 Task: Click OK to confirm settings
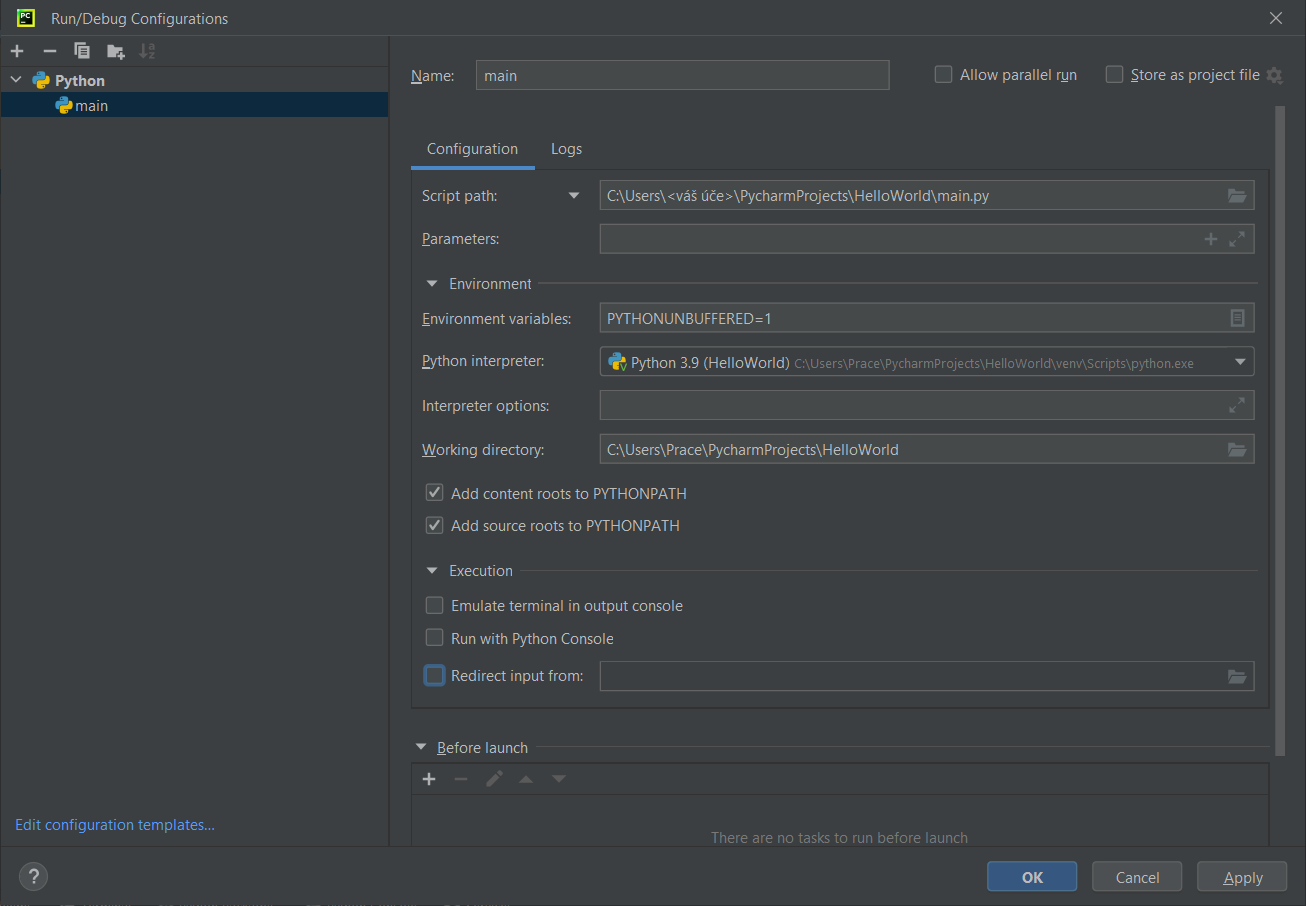(x=1032, y=877)
